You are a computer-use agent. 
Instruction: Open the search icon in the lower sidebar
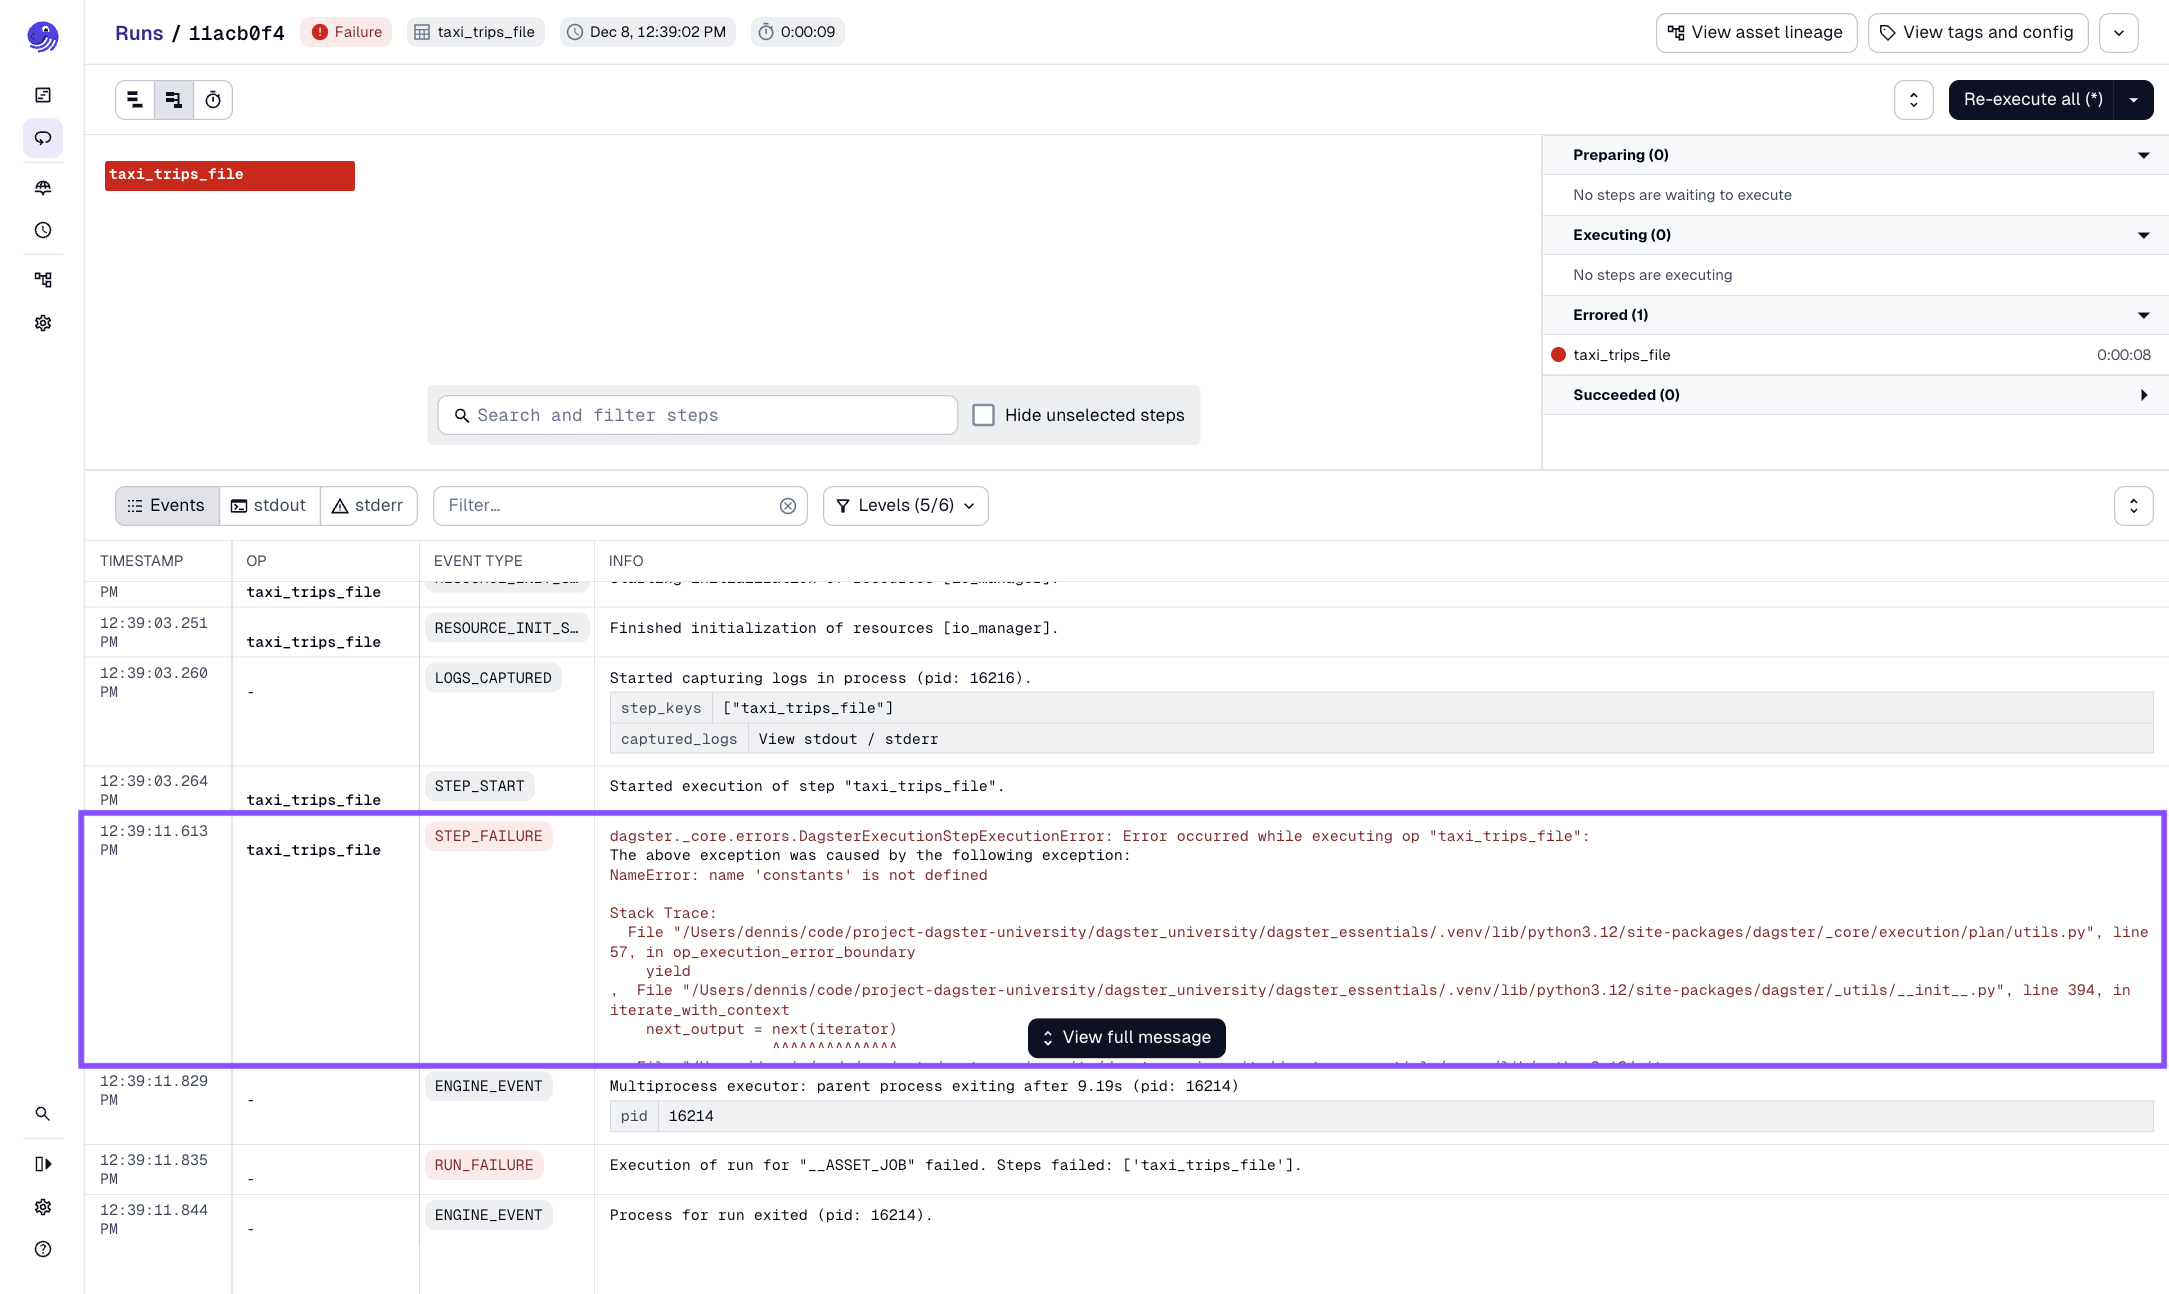(43, 1113)
